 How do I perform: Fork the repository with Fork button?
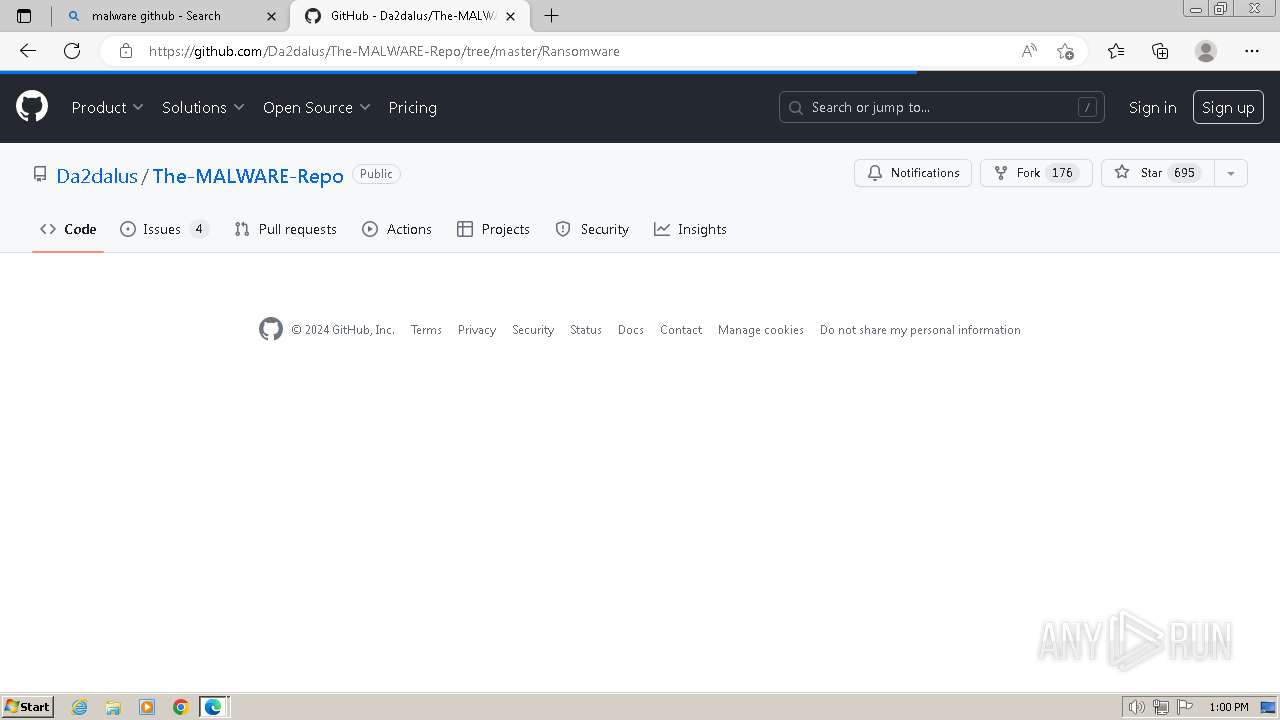tap(1036, 173)
